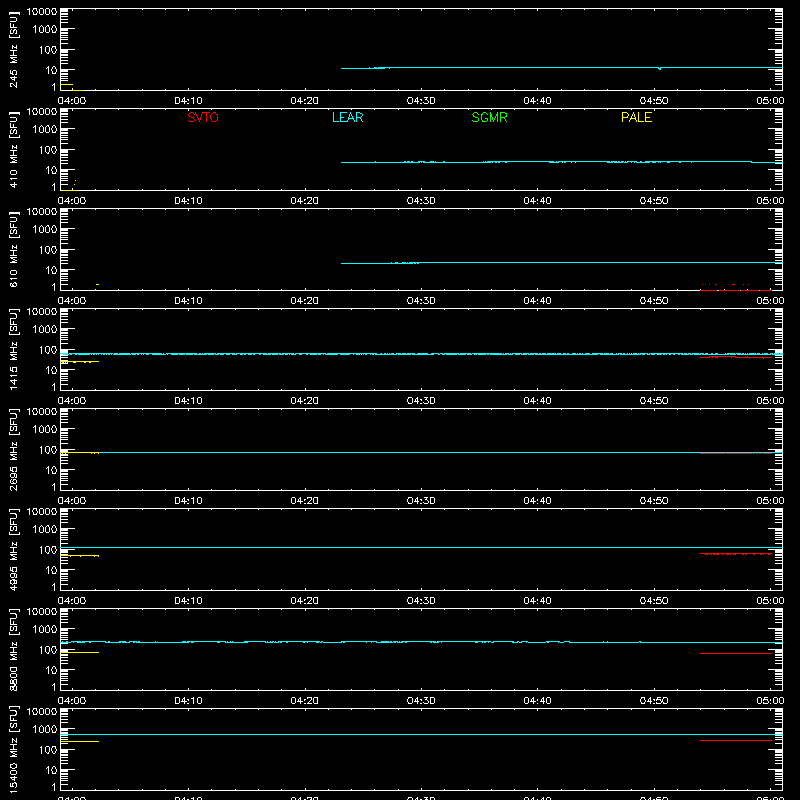Click the cyan LEAR trace in the 245 MHz plot
The image size is (800, 800).
561,67
